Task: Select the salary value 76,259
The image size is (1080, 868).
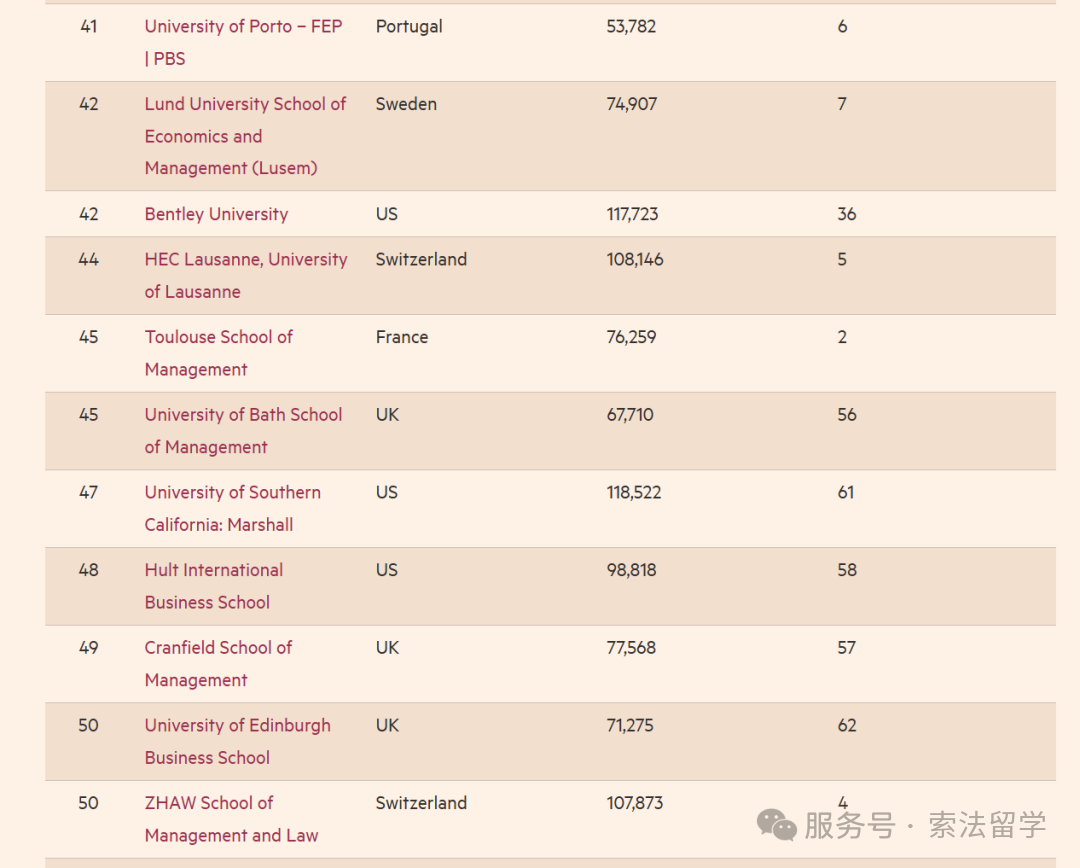Action: pyautogui.click(x=631, y=337)
